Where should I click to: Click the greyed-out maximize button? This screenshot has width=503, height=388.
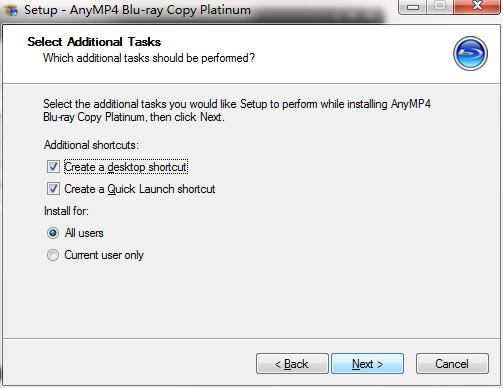440,6
